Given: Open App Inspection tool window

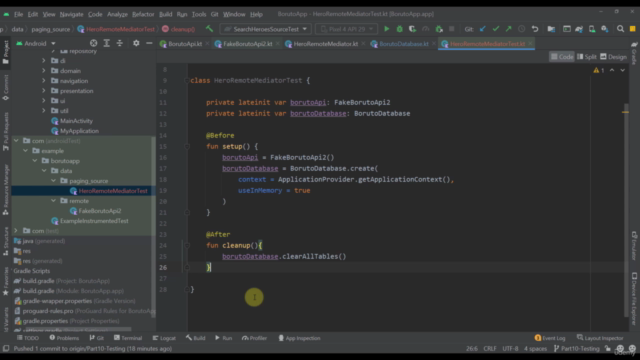Looking at the screenshot, I should coord(299,338).
